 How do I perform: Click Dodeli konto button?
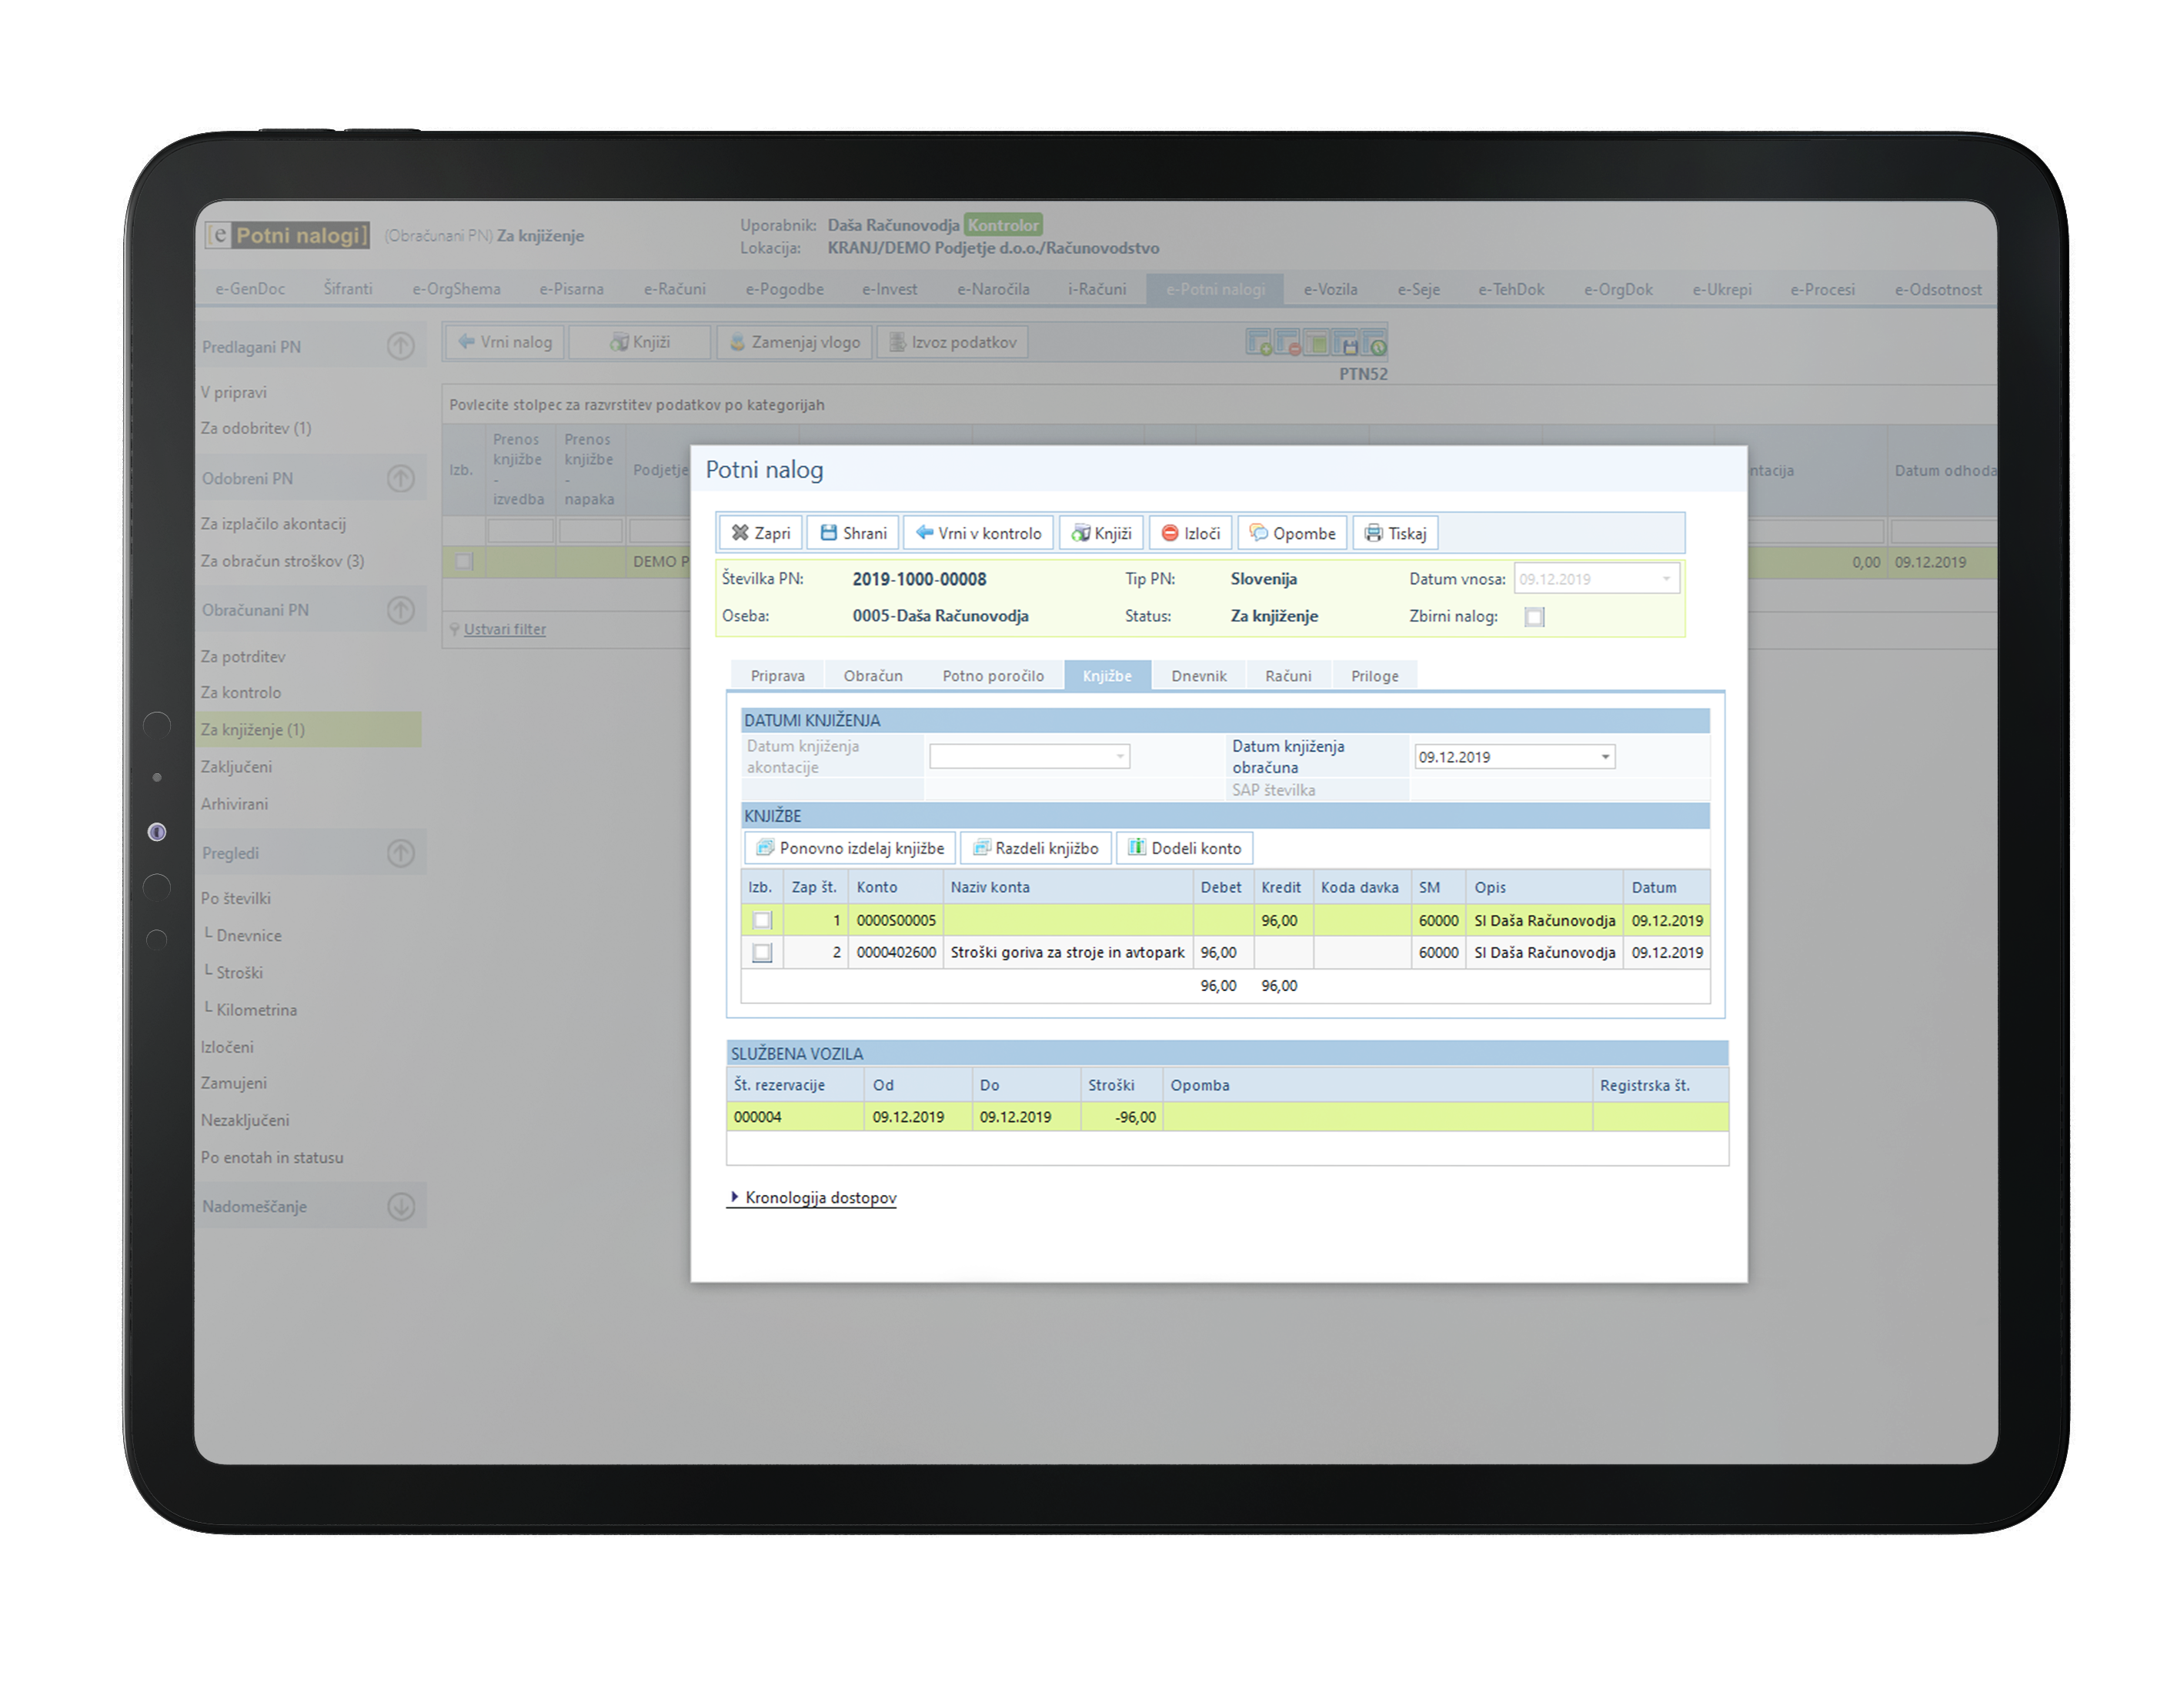[x=1185, y=848]
